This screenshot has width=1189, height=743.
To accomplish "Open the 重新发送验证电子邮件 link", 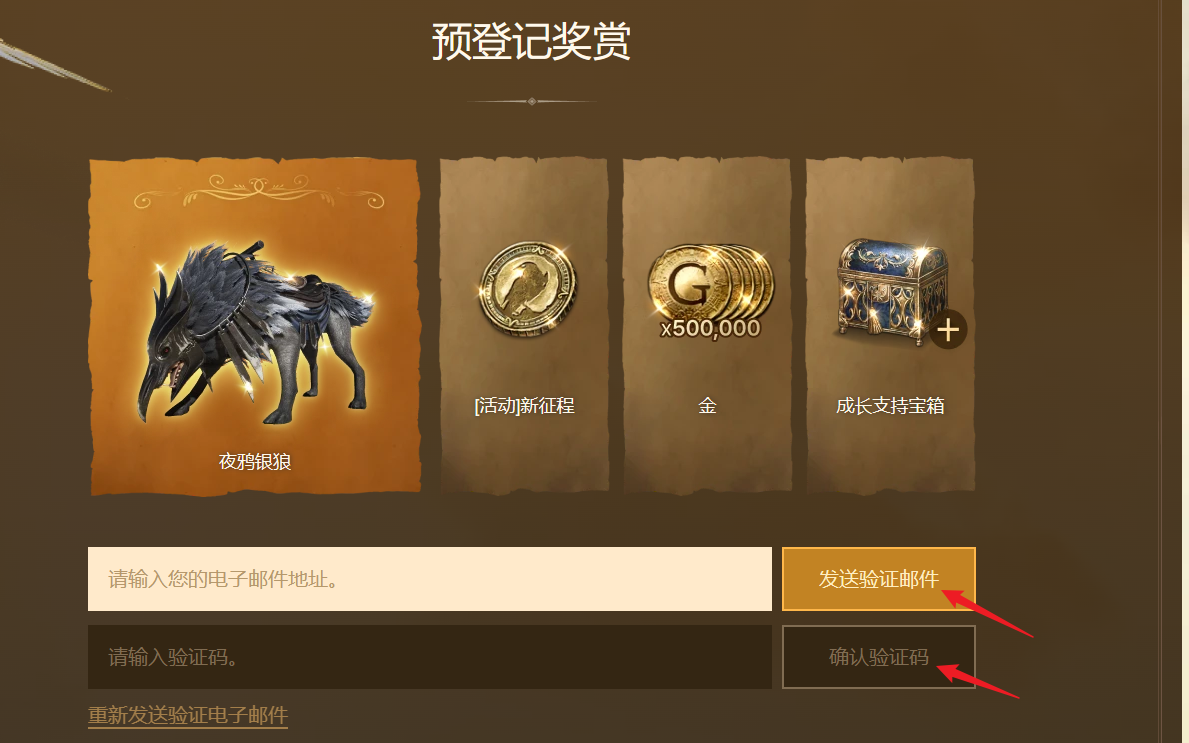I will click(188, 715).
